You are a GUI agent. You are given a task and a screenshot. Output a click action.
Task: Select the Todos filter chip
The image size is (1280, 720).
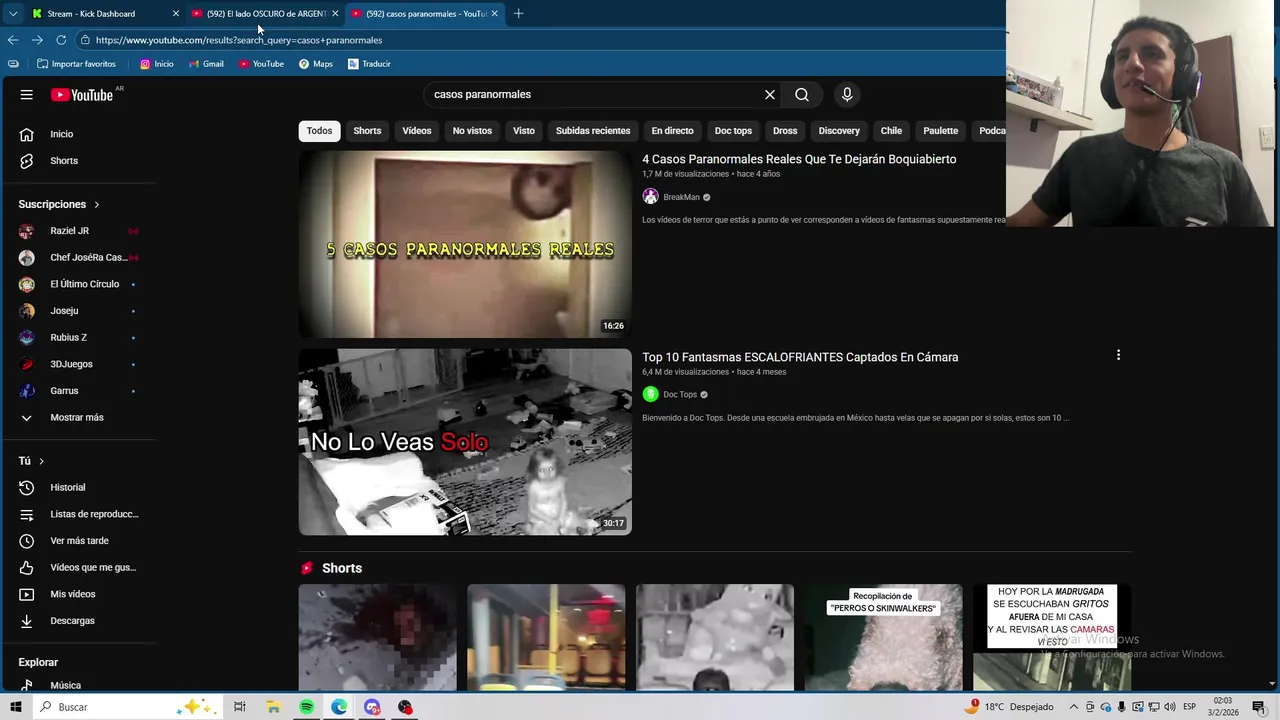pos(319,131)
